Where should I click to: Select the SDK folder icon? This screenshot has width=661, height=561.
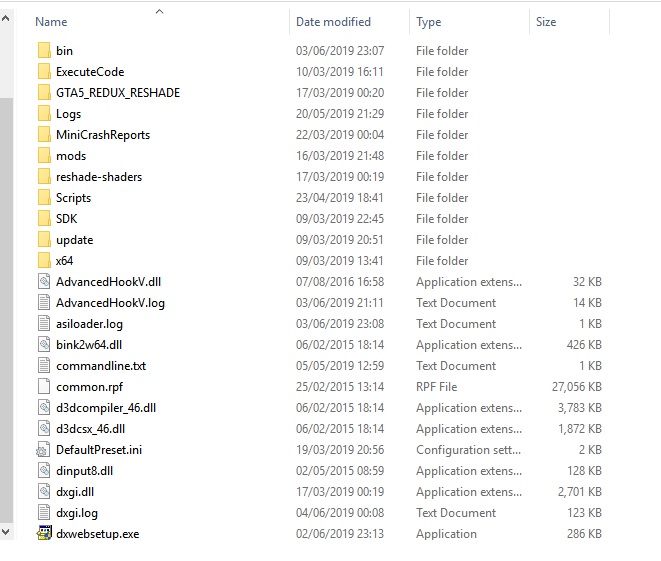[x=44, y=219]
